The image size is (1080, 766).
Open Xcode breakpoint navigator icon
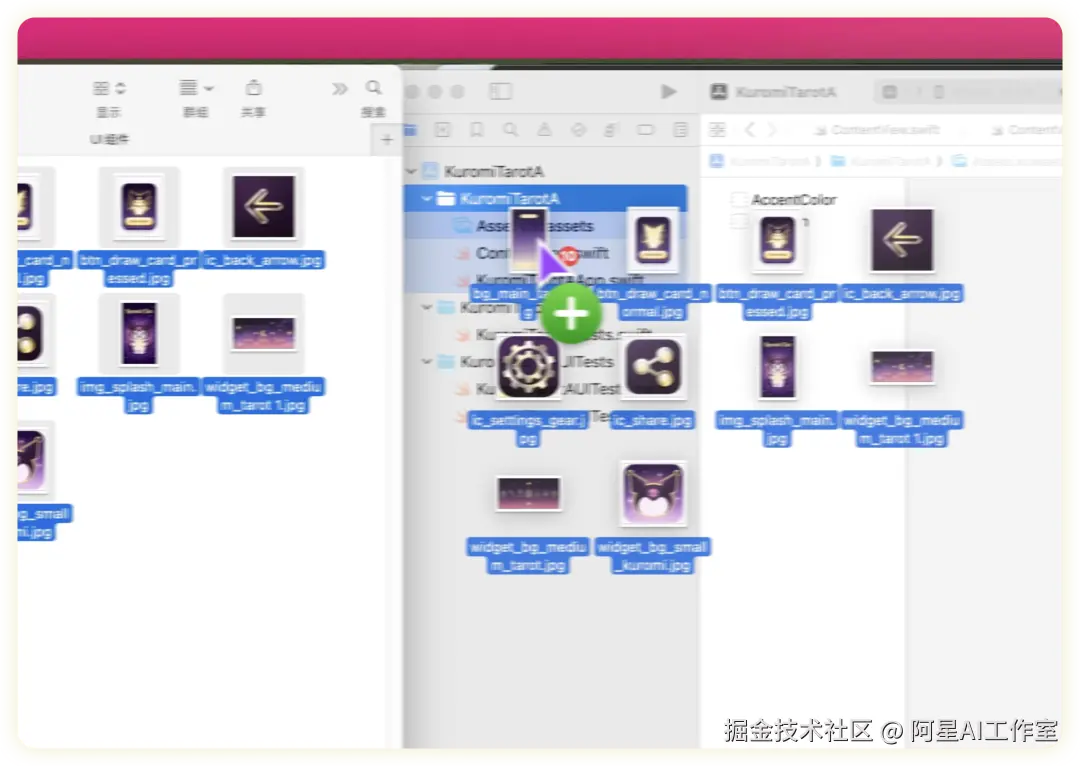[x=645, y=130]
